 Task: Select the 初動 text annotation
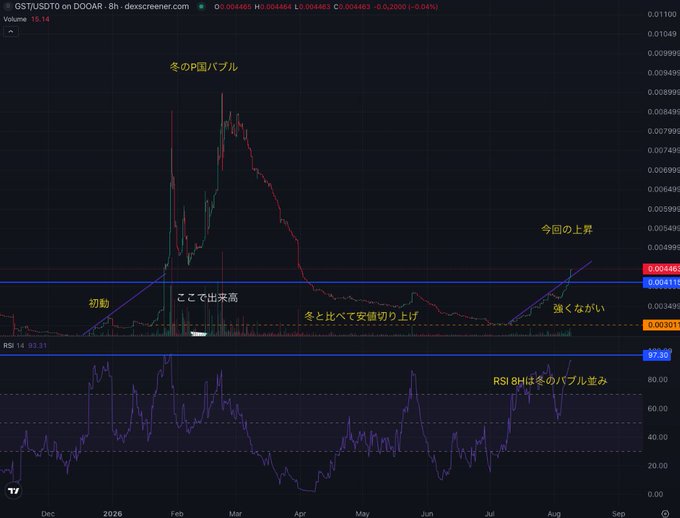pyautogui.click(x=99, y=303)
